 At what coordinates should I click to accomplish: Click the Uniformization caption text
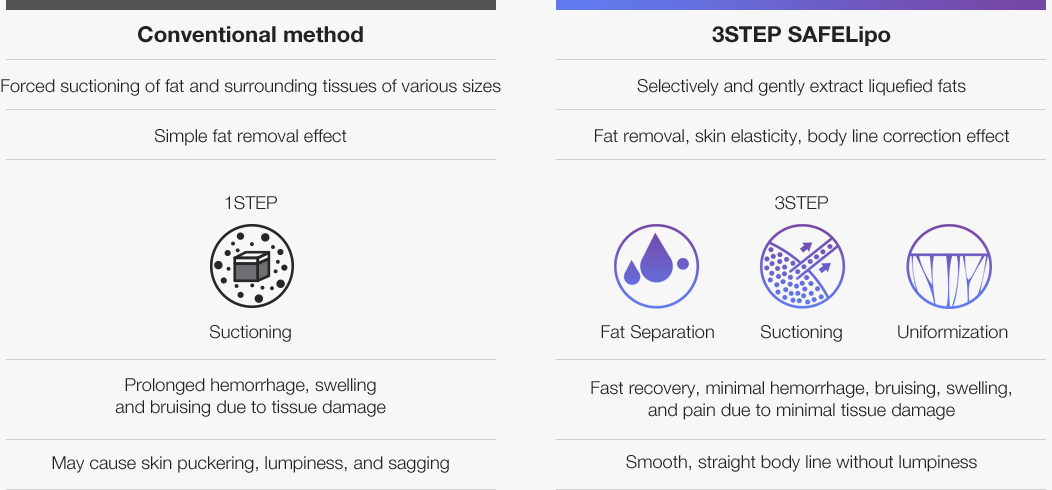point(952,332)
